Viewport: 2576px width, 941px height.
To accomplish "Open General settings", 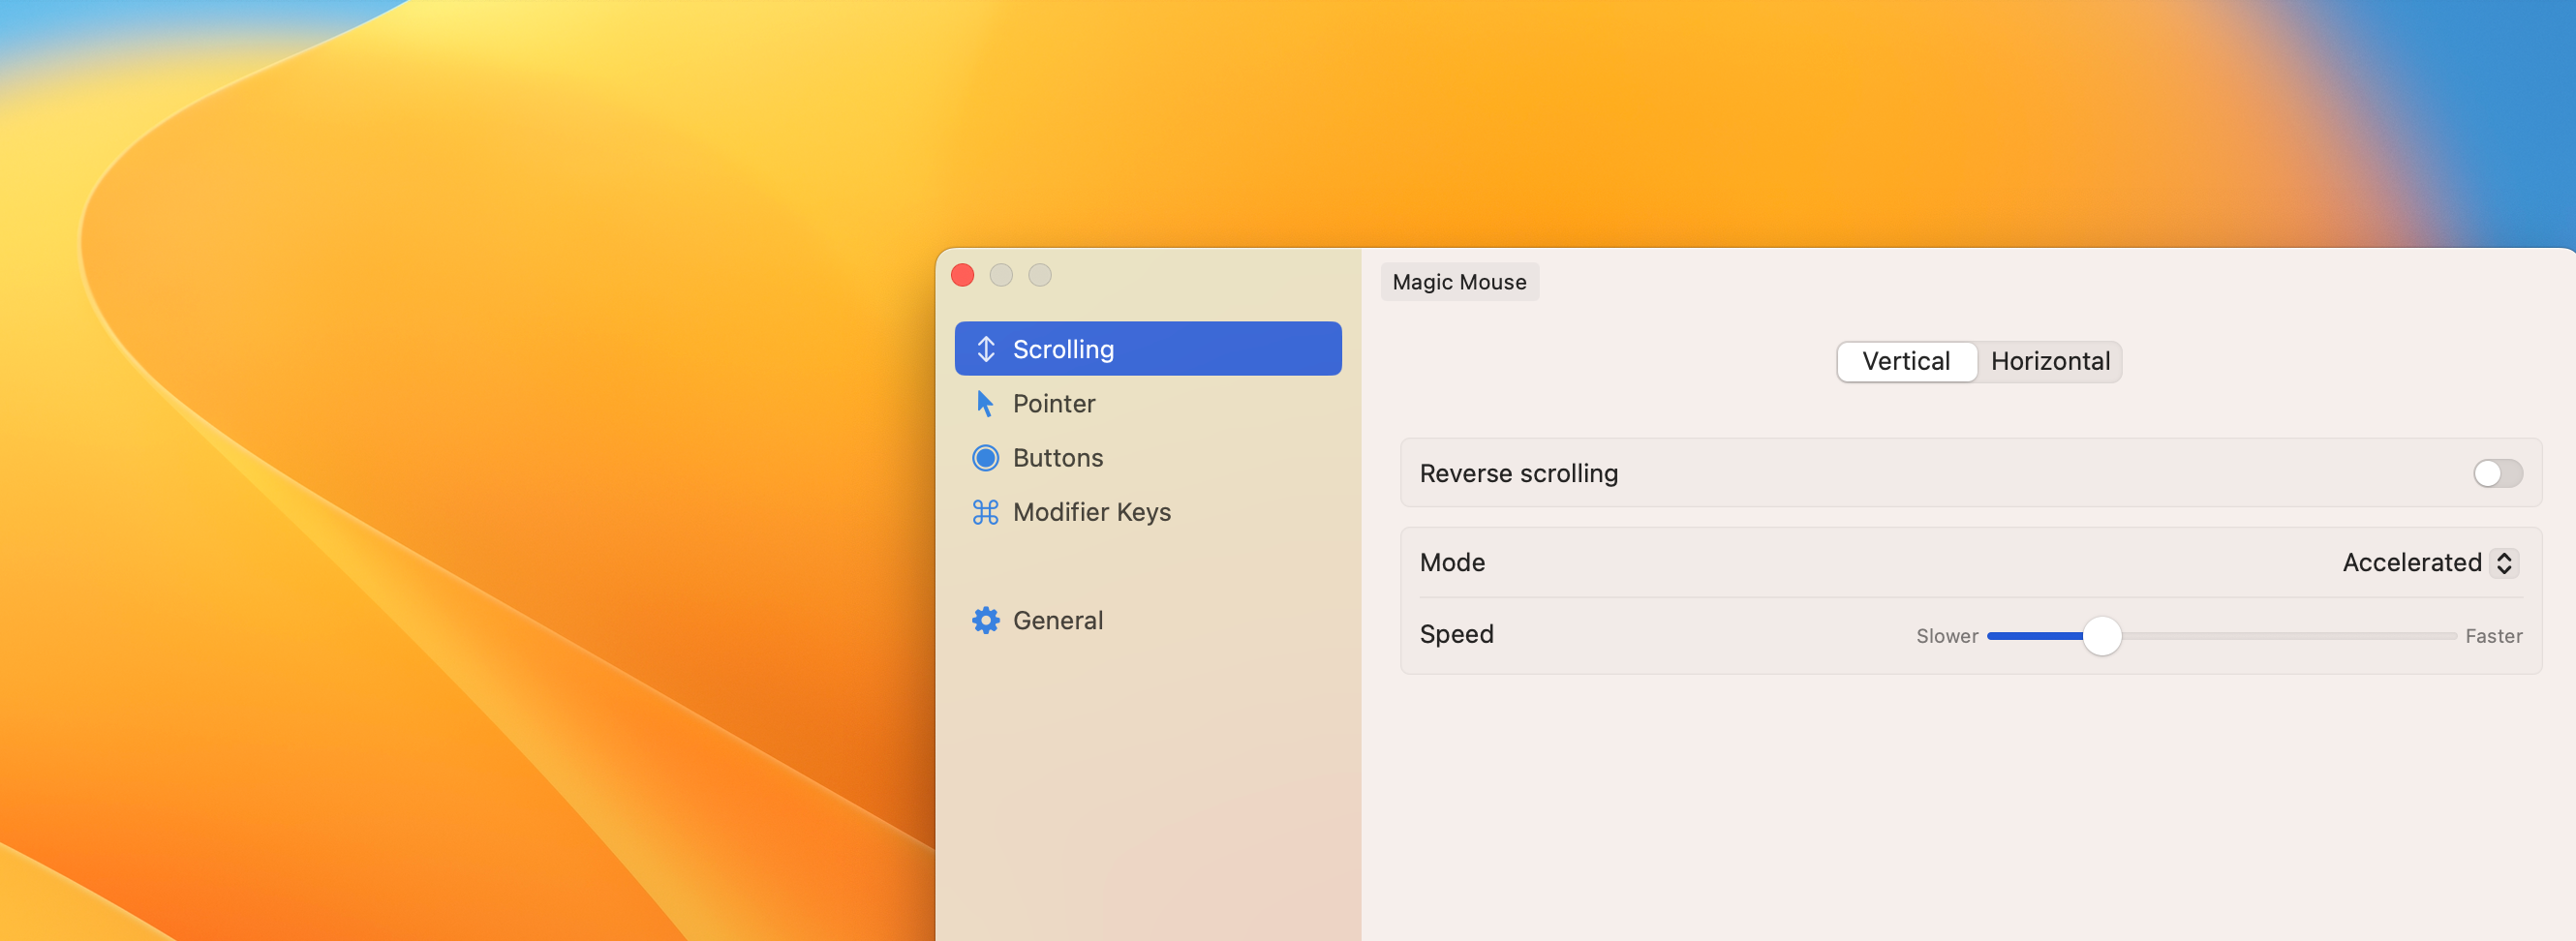I will (1147, 620).
